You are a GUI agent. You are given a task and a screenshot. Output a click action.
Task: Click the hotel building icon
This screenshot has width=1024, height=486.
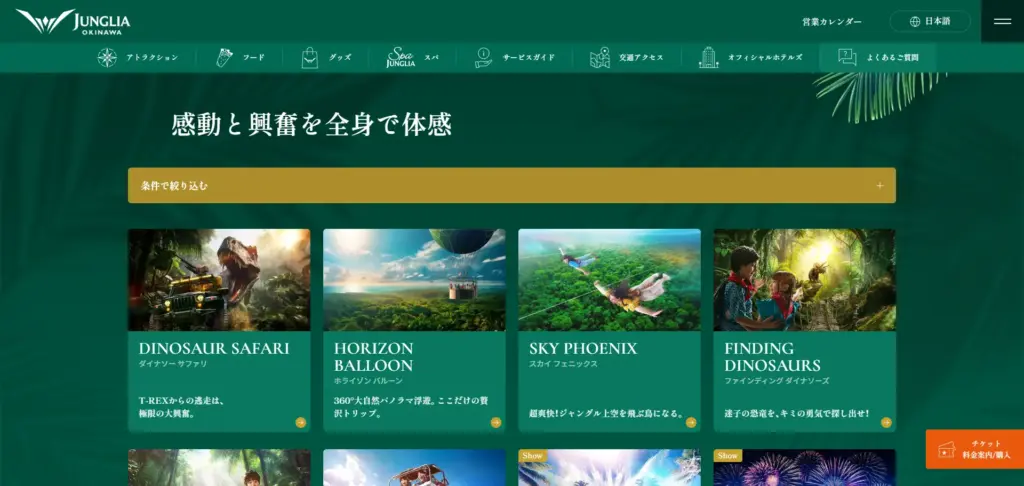tap(709, 57)
